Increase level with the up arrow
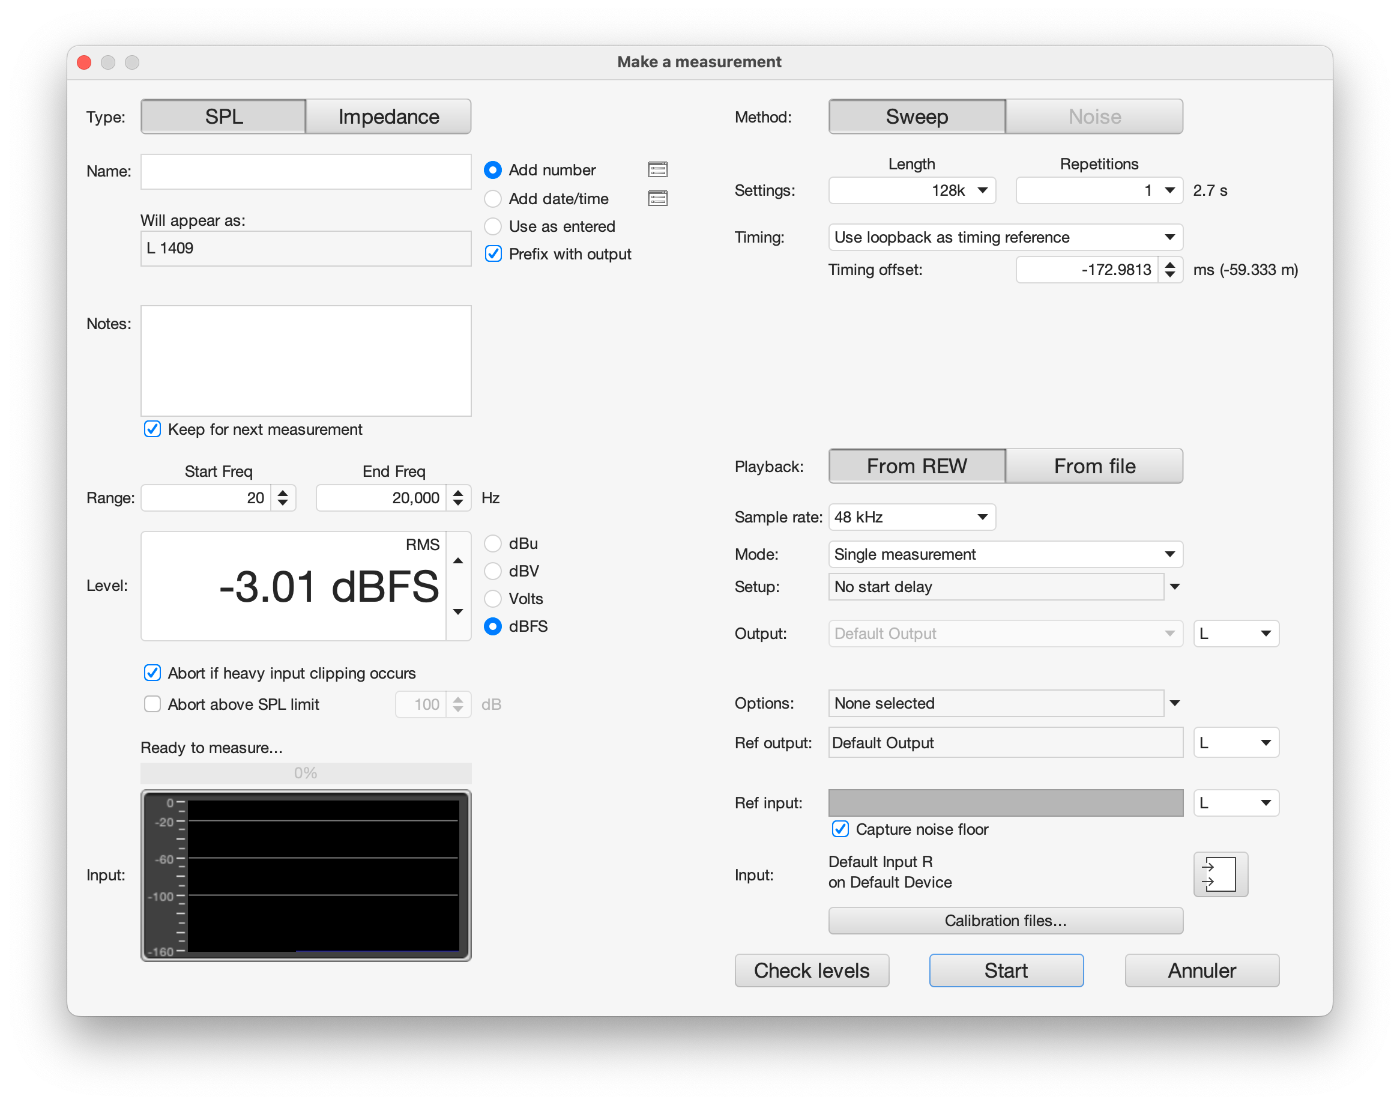Viewport: 1400px width, 1105px height. tap(458, 561)
